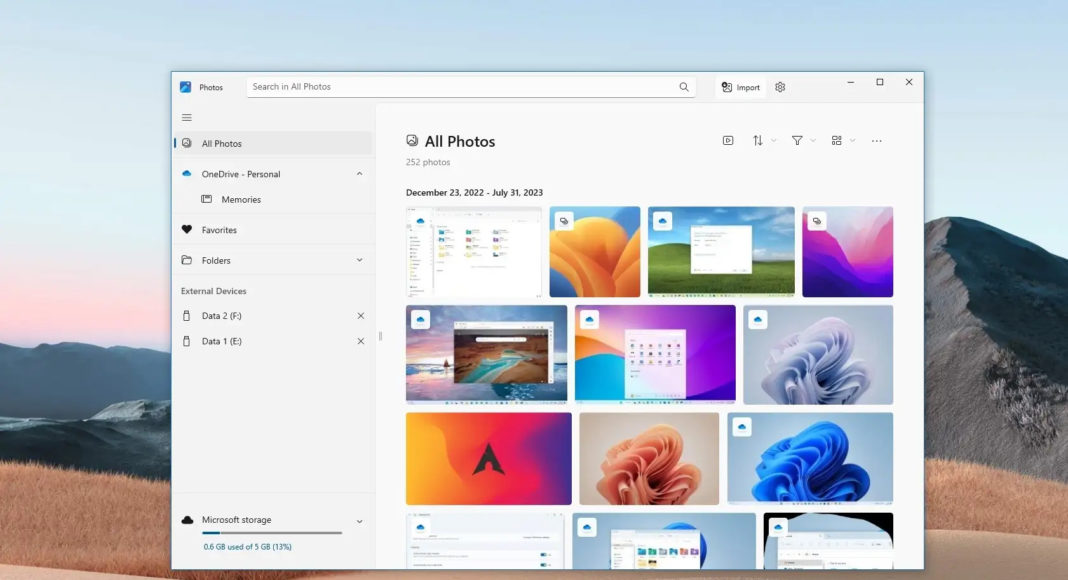
Task: Remove the Data 1 (E:) device with X
Action: pos(361,341)
